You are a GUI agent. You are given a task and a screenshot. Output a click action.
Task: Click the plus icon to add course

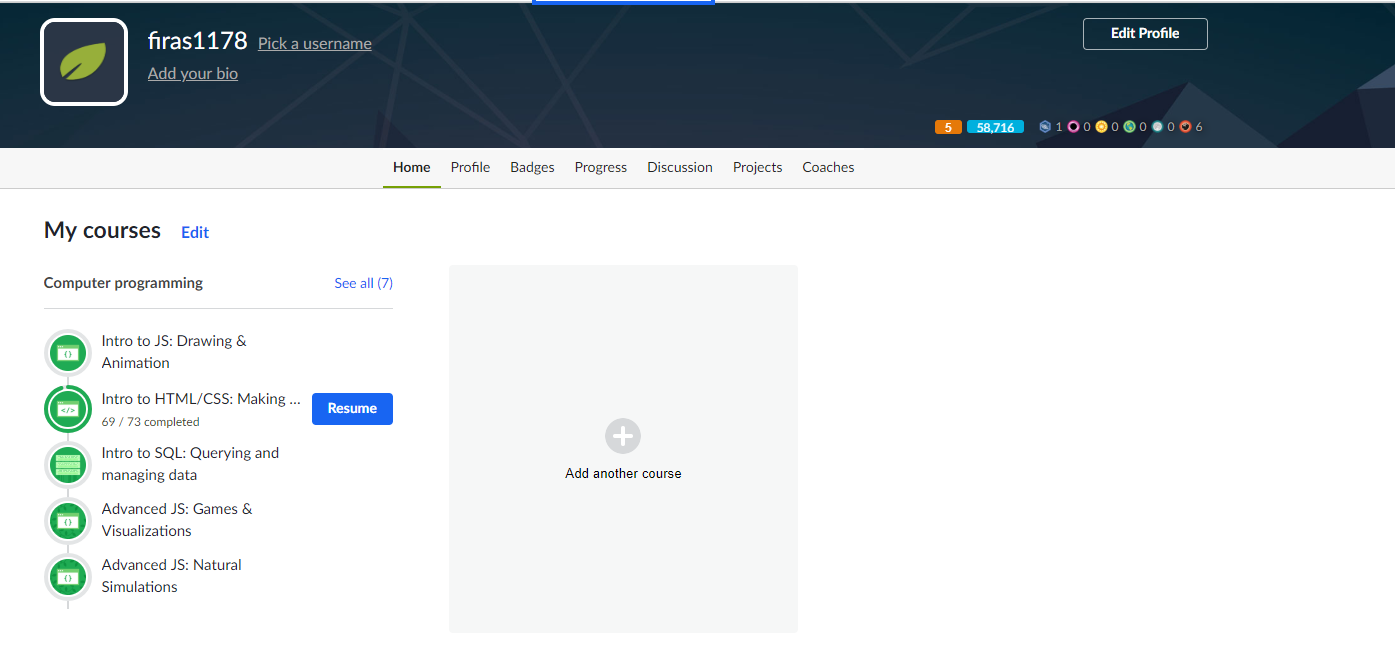pyautogui.click(x=623, y=436)
